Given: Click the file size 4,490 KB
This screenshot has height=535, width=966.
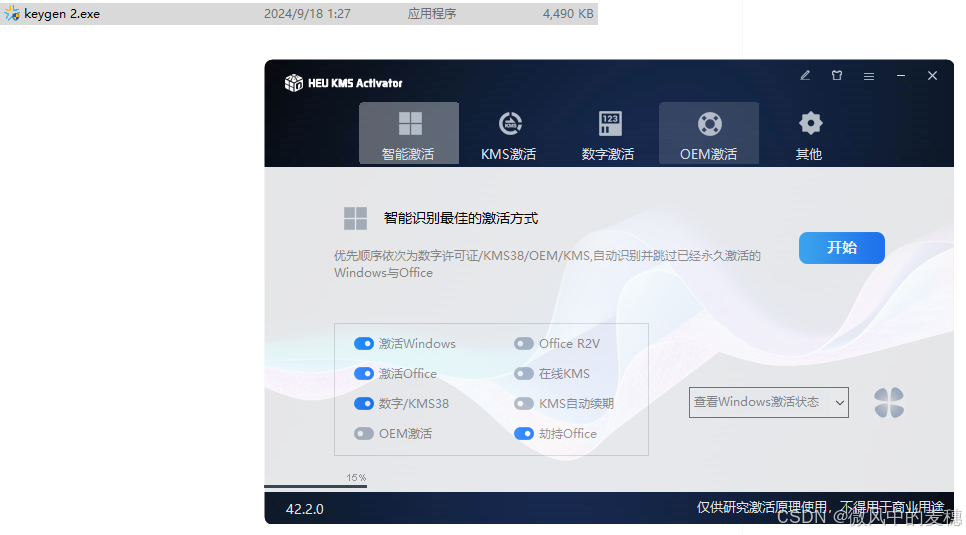Looking at the screenshot, I should click(568, 14).
